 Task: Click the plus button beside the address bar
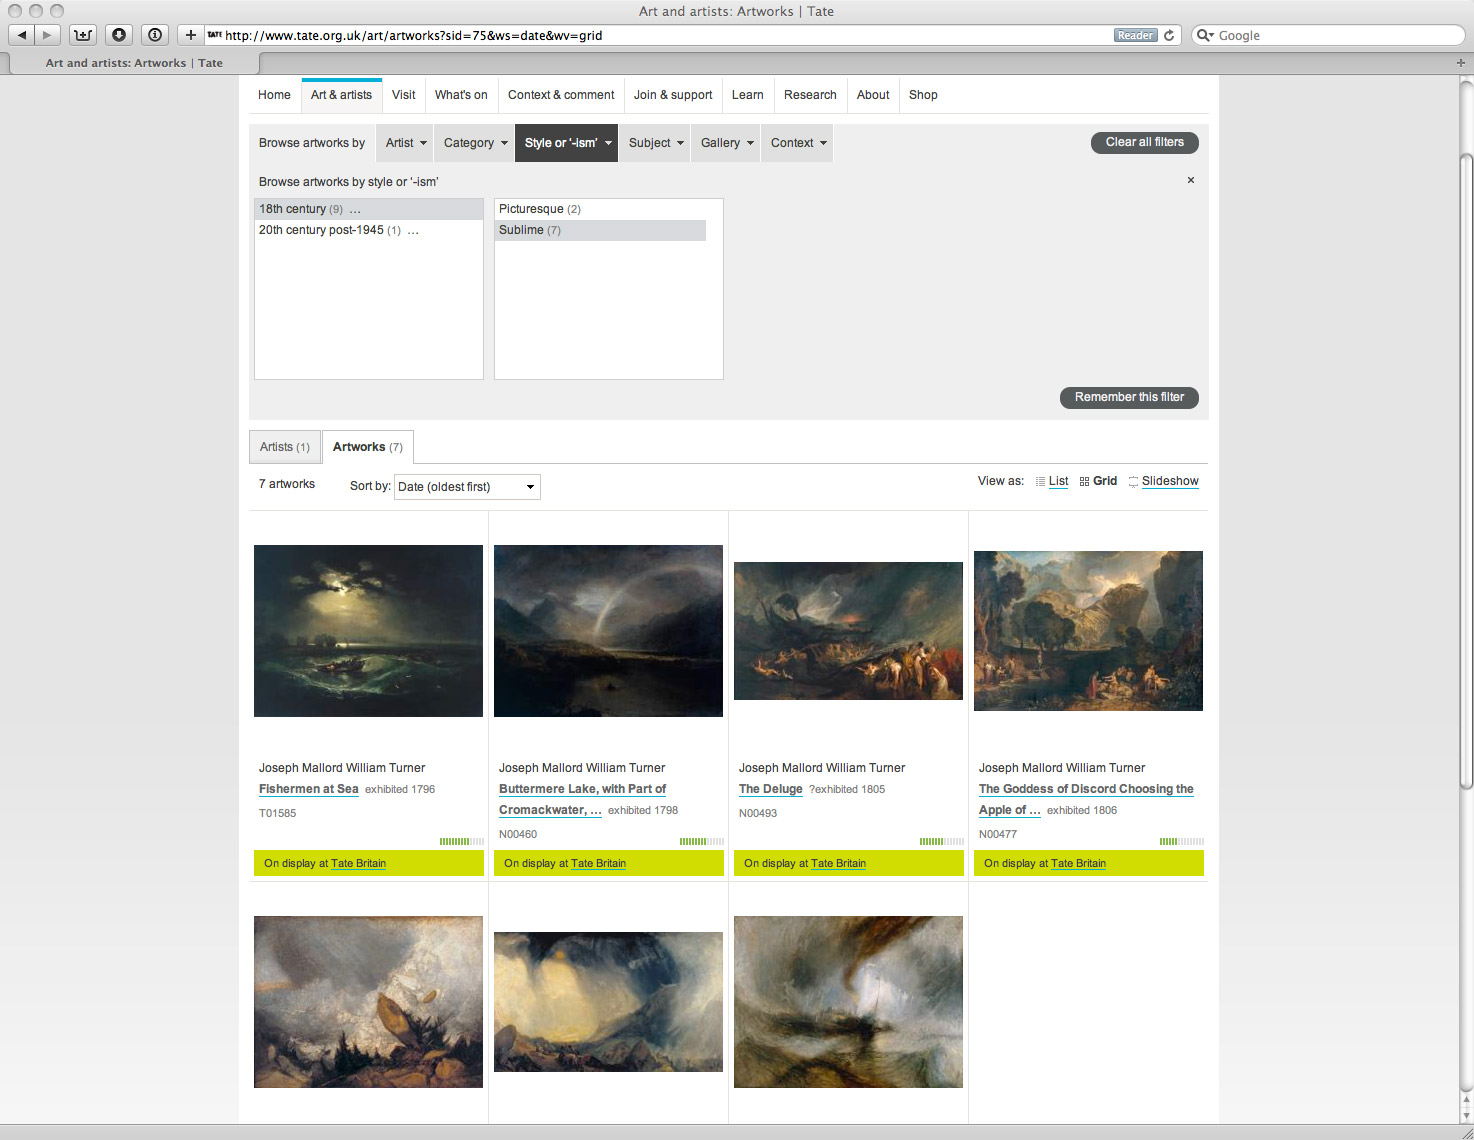[x=190, y=35]
